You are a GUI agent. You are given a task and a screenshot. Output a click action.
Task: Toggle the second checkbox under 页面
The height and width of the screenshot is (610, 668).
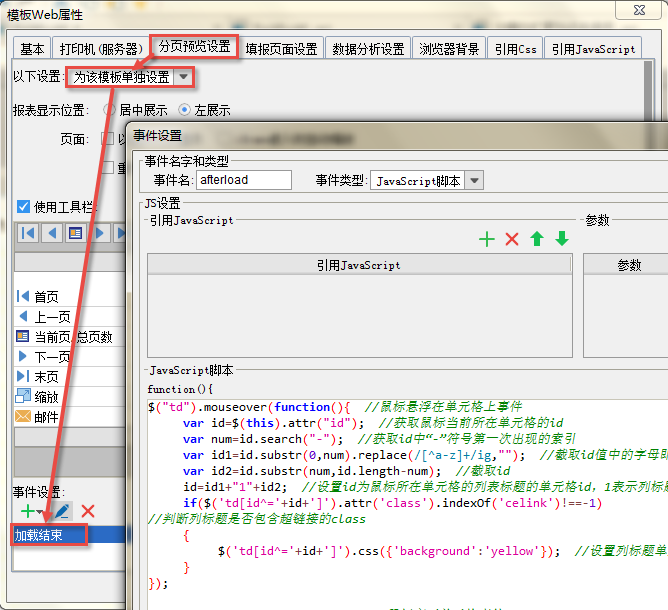(x=107, y=167)
